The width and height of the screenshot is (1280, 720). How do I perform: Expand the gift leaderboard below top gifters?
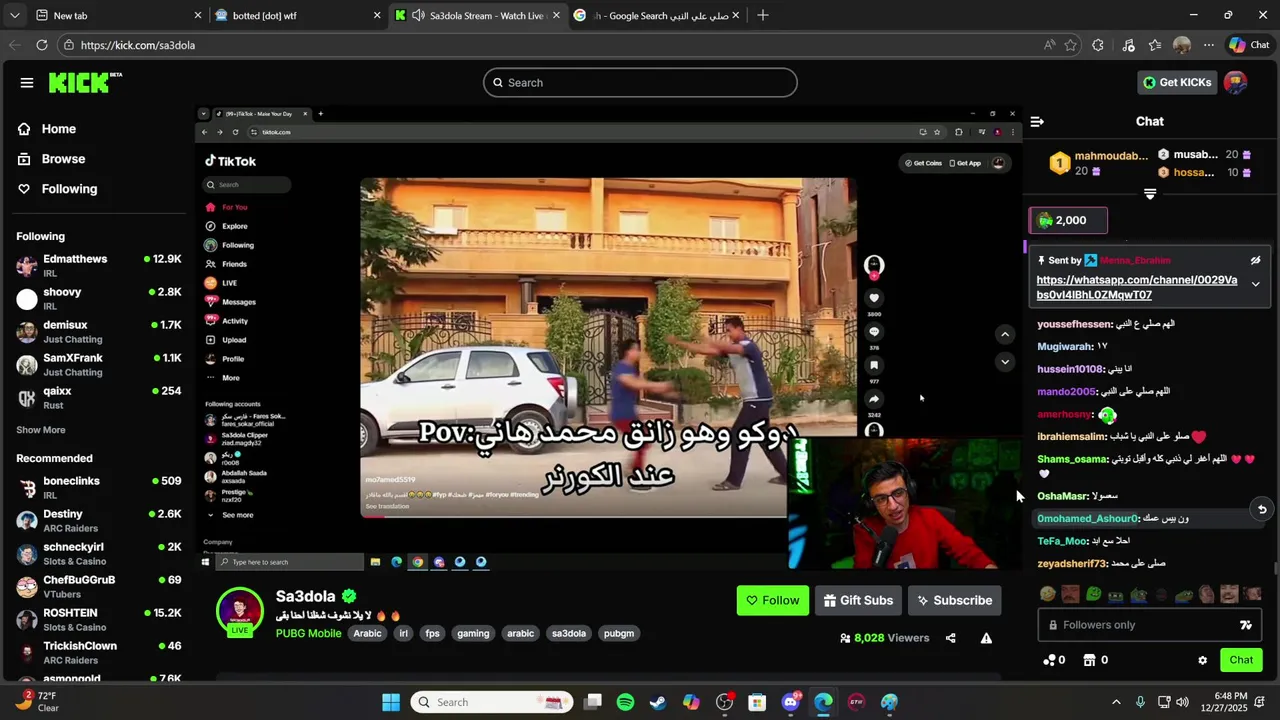(x=1150, y=194)
